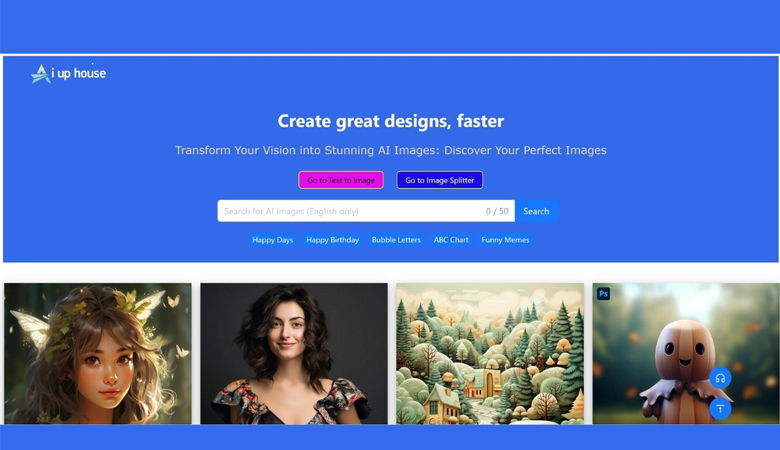Click the Search button
Viewport: 780px width, 450px height.
pos(536,211)
